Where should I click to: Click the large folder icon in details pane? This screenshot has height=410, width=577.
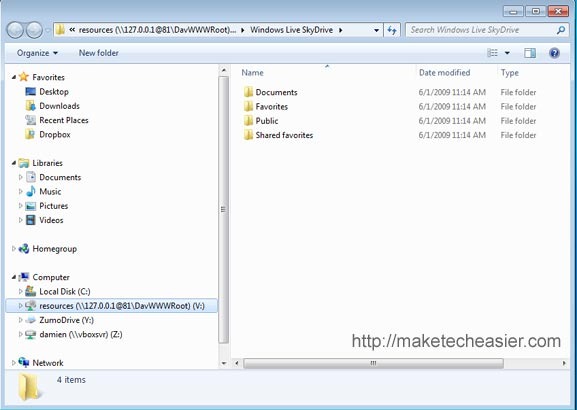coord(29,387)
